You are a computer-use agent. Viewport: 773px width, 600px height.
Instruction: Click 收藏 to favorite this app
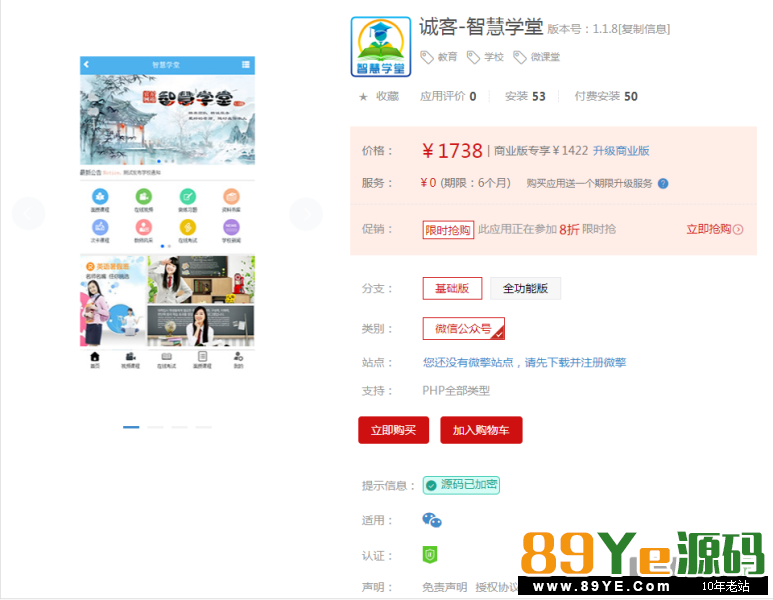387,97
